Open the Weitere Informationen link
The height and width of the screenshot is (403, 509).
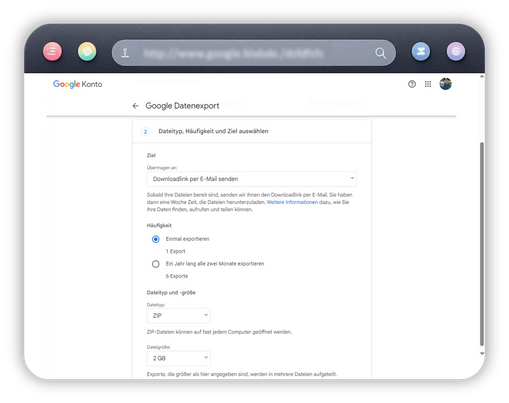(x=292, y=202)
